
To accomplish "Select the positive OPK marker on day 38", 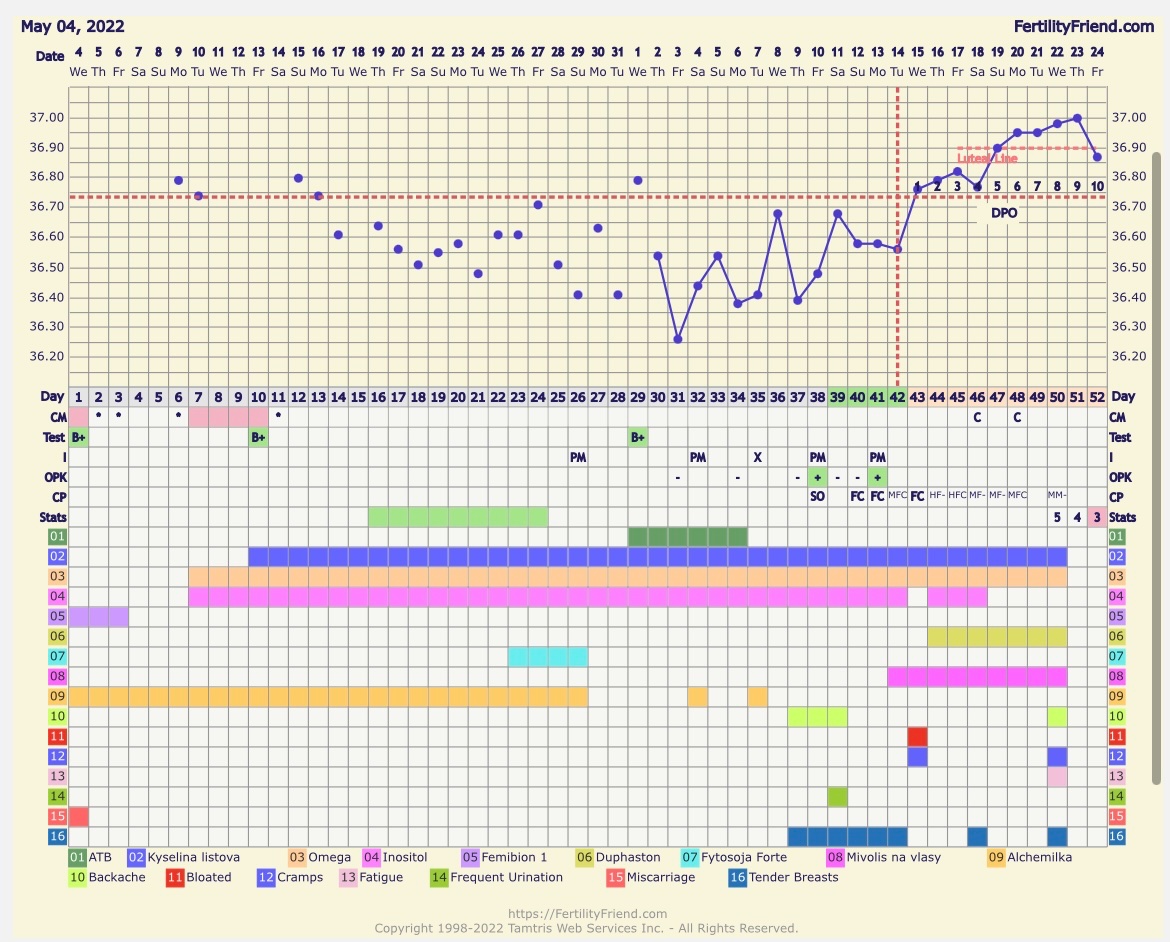I will (817, 477).
